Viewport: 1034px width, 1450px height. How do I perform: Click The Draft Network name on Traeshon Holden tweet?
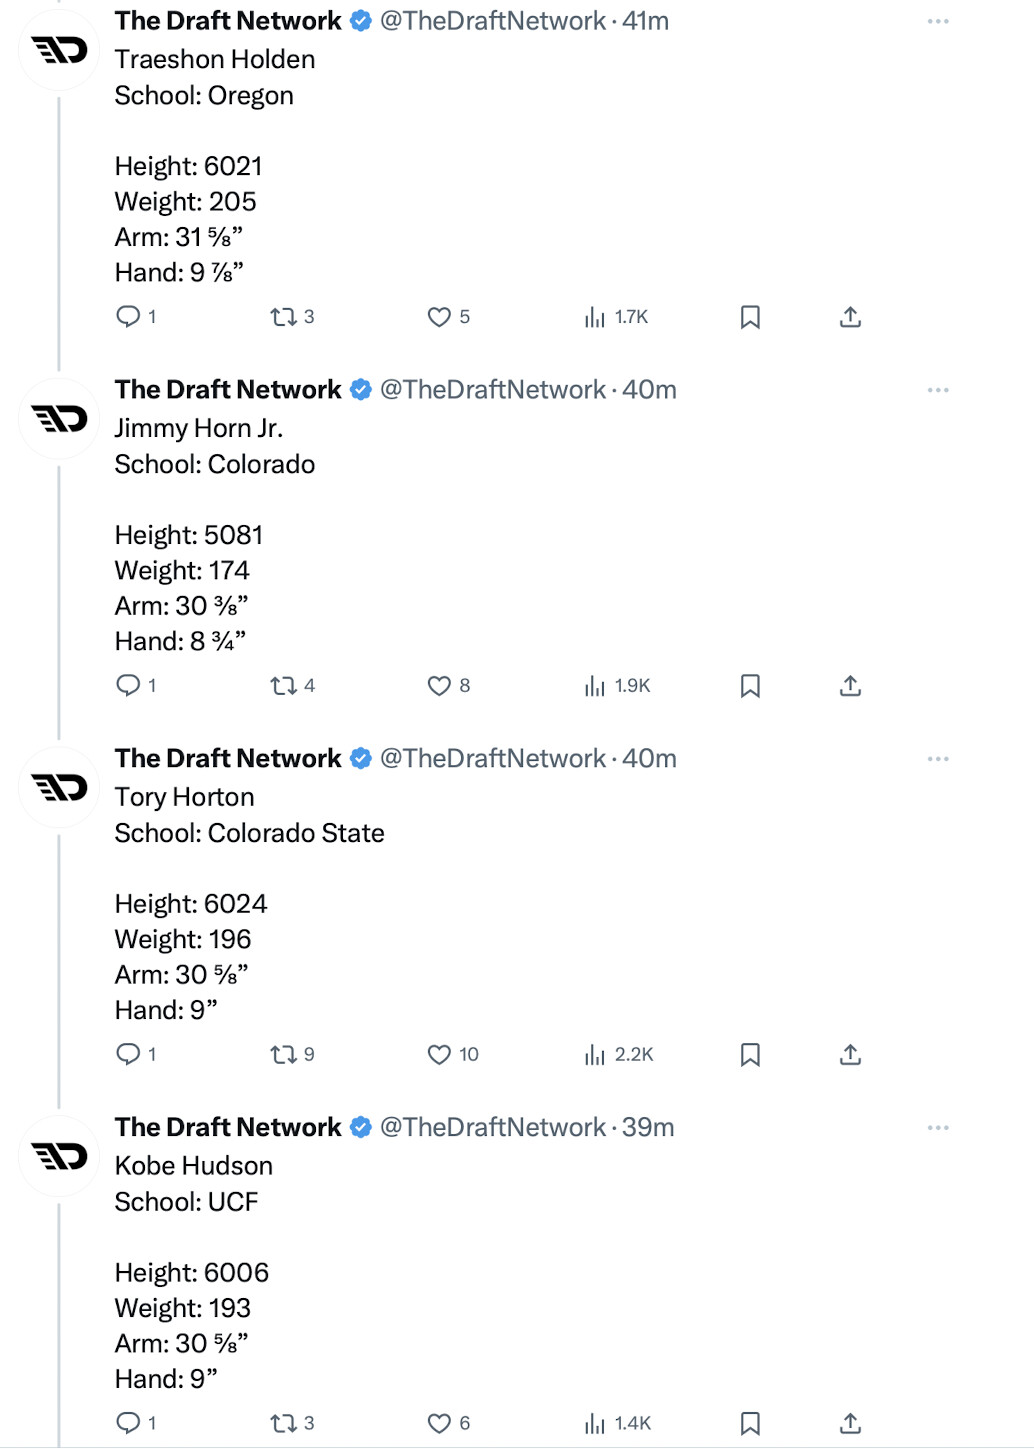coord(228,21)
